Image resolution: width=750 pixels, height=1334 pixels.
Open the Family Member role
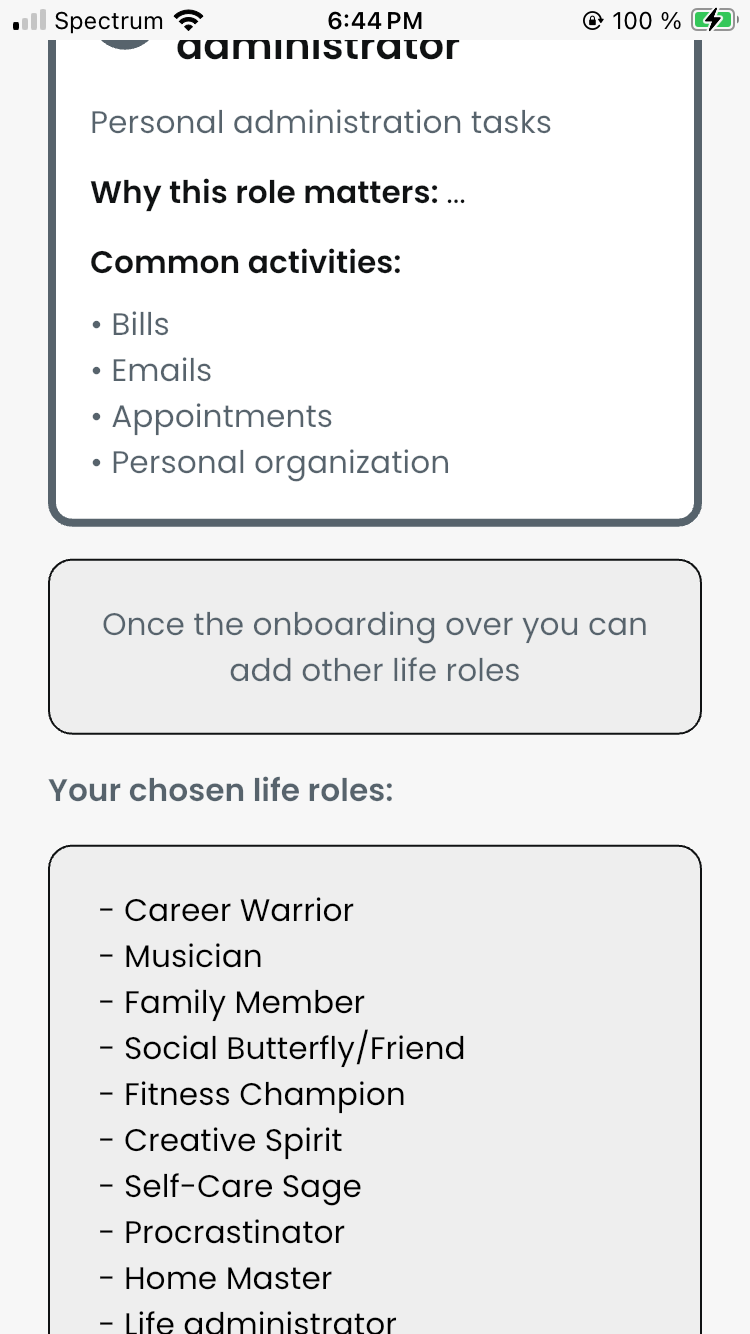pos(243,1002)
